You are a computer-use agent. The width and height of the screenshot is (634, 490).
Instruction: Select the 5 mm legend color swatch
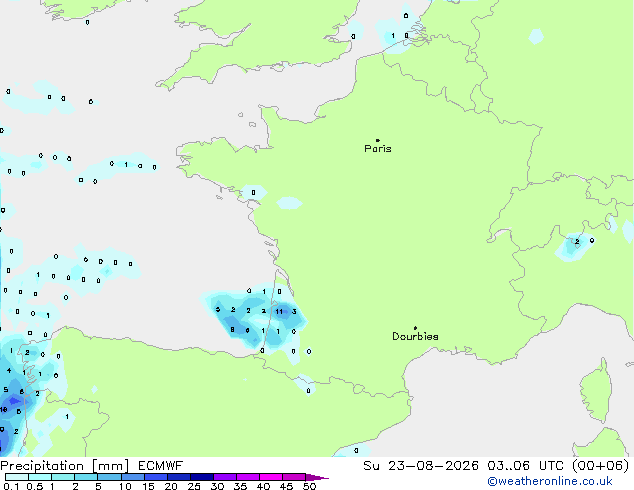109,477
